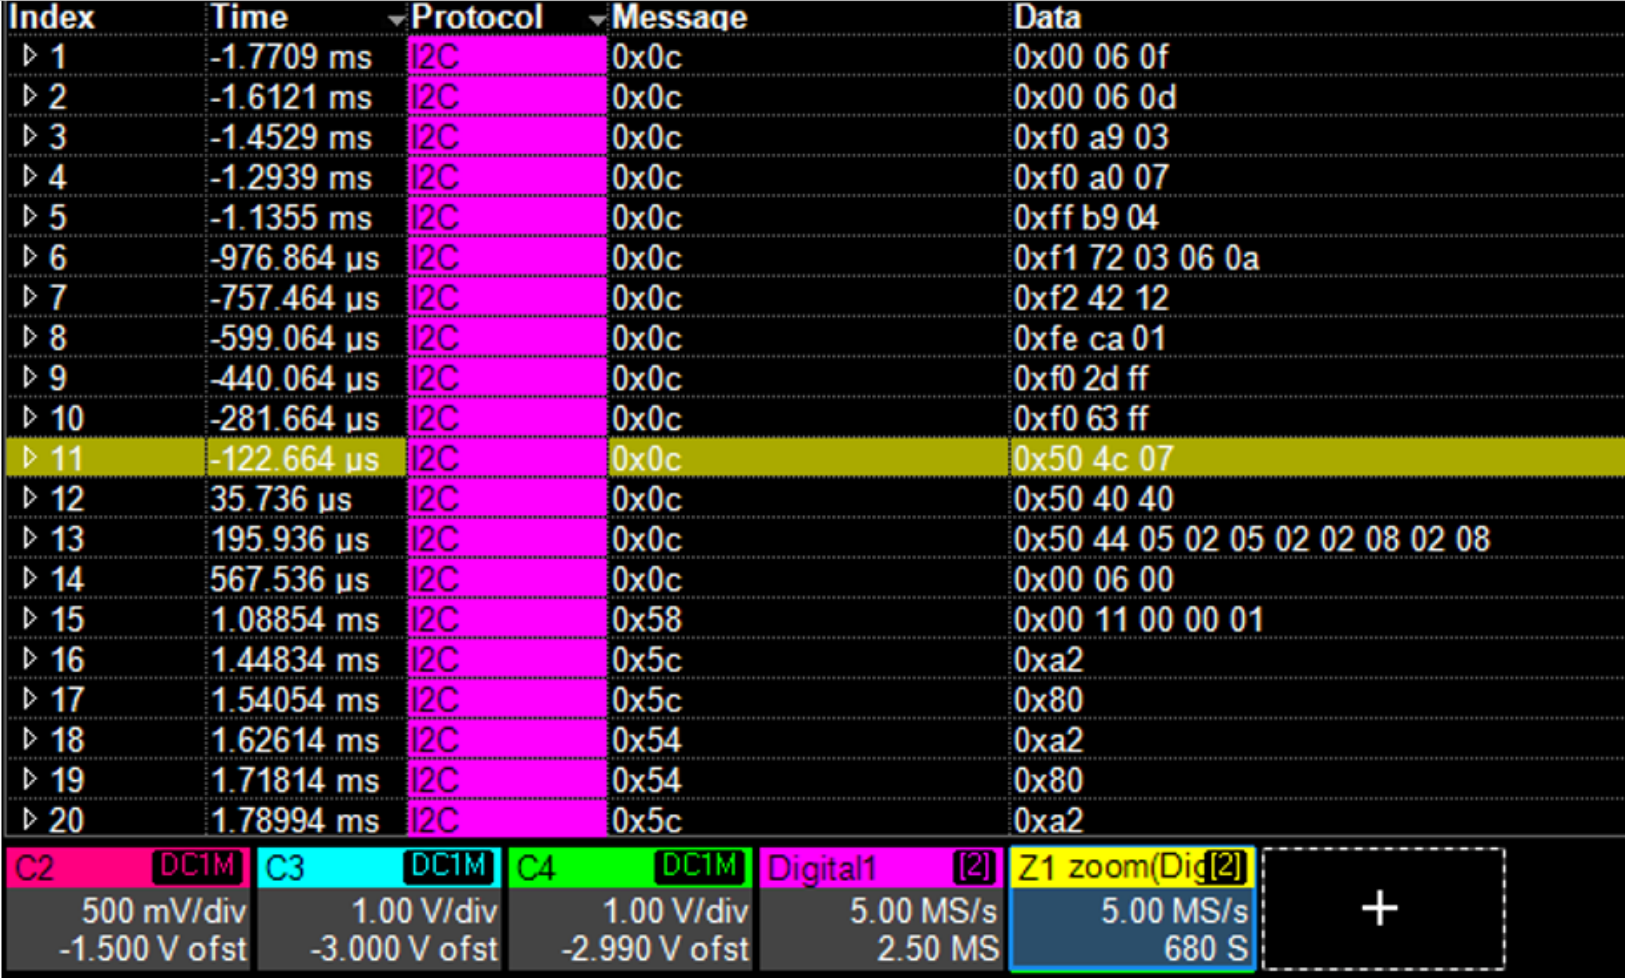Viewport: 1625px width, 978px height.
Task: Select the Digital1 descriptor box
Action: click(882, 909)
